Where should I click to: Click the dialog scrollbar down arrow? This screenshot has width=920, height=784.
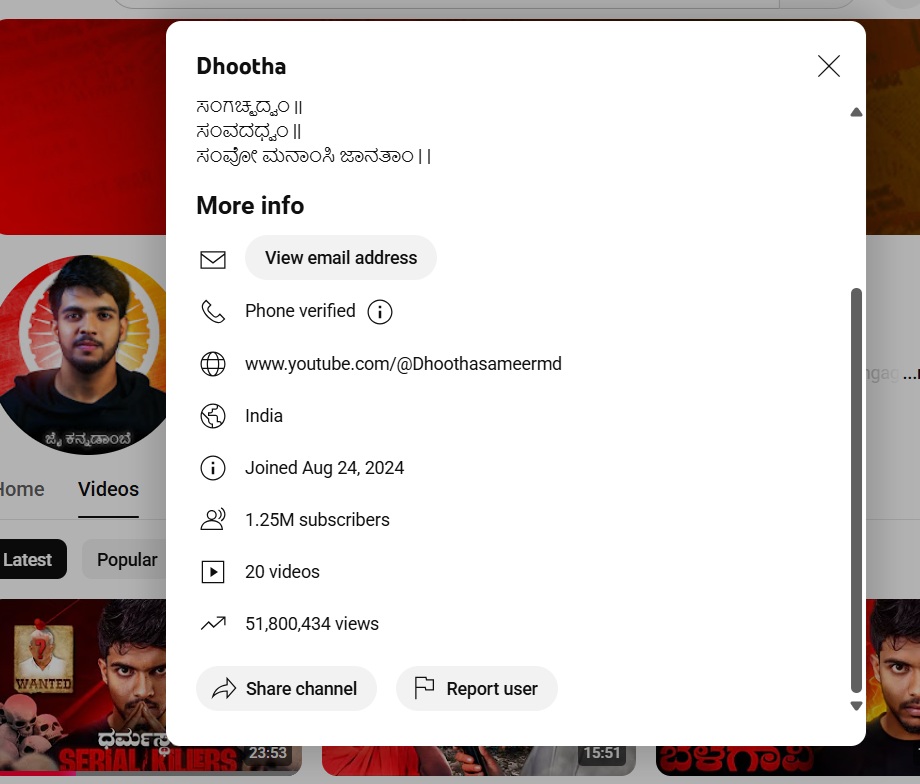[x=856, y=705]
